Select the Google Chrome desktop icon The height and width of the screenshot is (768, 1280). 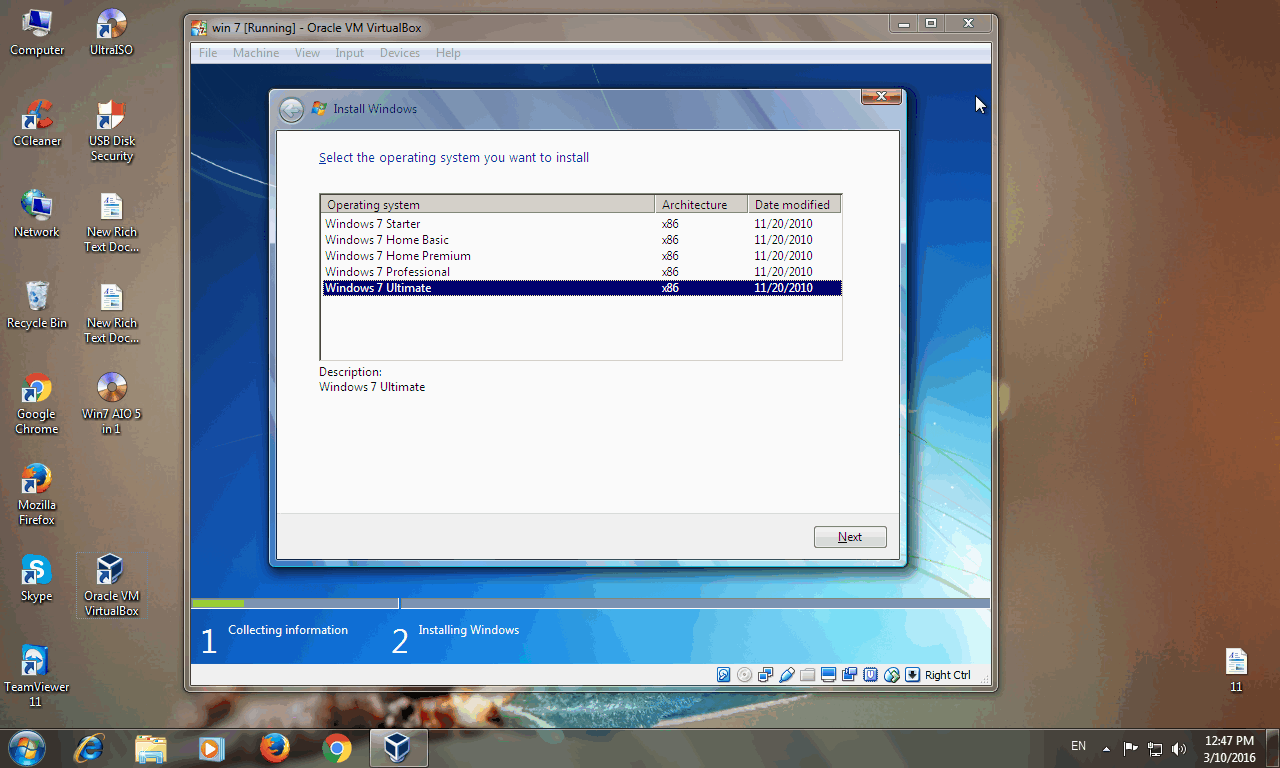tap(37, 403)
